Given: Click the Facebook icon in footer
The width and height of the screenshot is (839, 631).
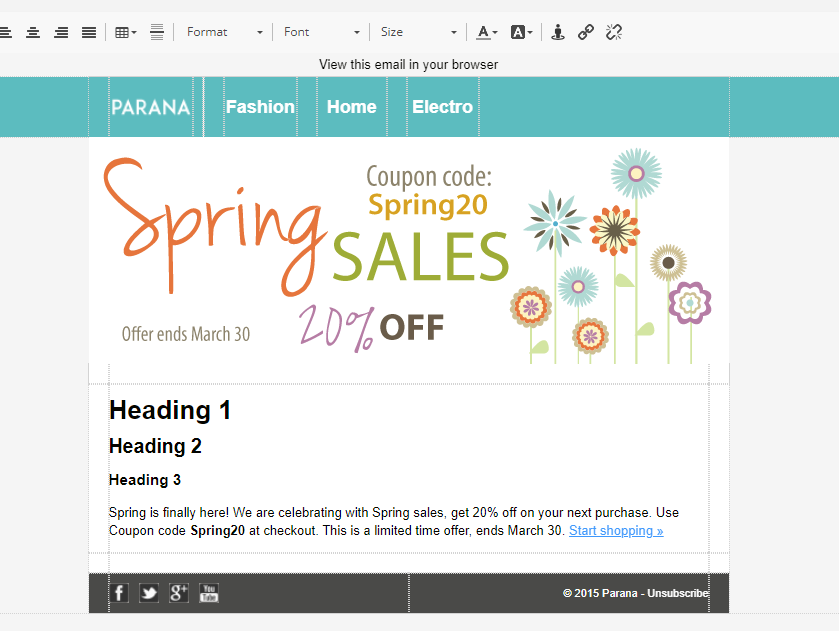Looking at the screenshot, I should tap(119, 593).
